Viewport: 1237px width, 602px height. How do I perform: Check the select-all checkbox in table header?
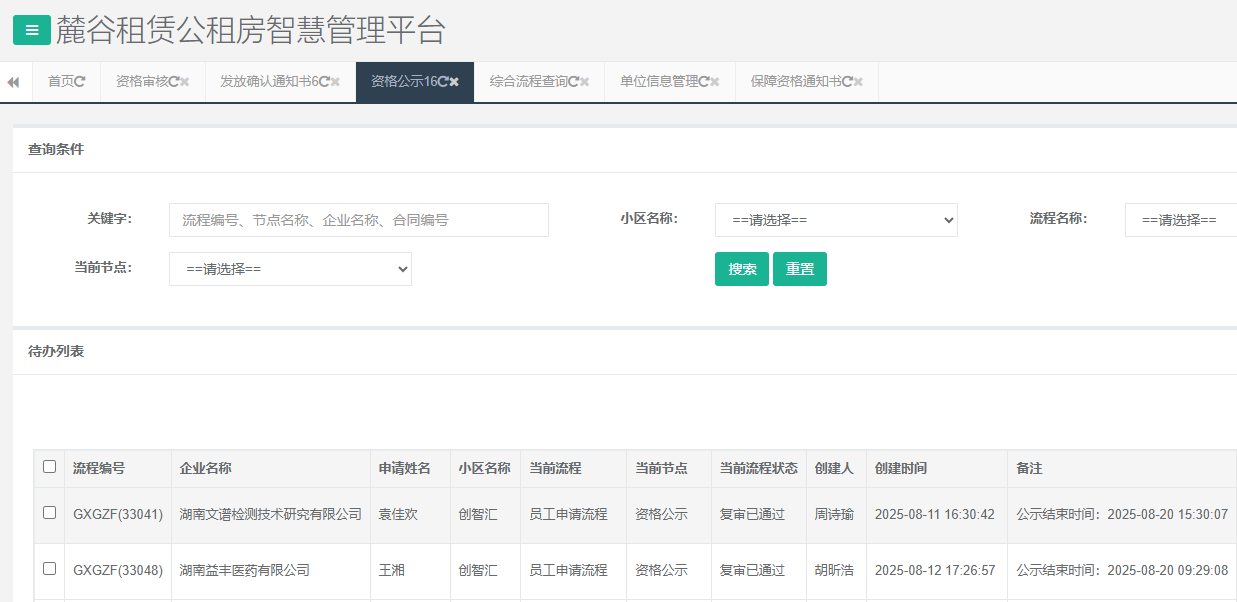click(50, 467)
